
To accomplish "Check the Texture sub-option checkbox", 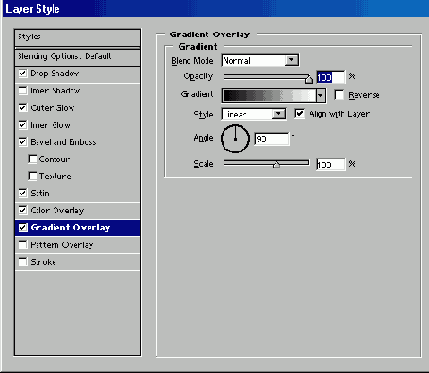I will click(33, 176).
